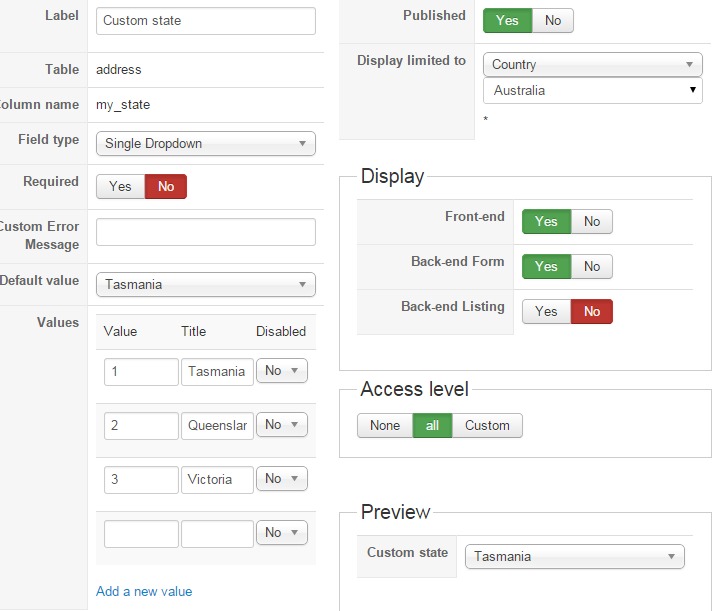
Task: Open the Default value Tasmania dropdown
Action: [x=205, y=285]
